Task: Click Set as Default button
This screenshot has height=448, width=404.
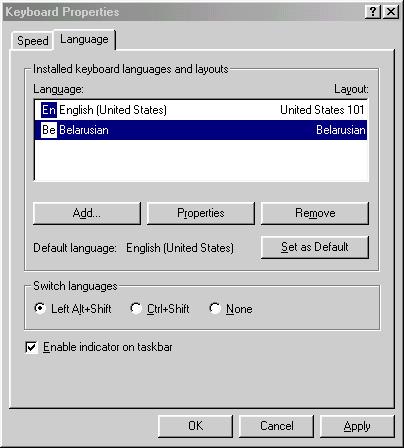Action: (x=315, y=247)
